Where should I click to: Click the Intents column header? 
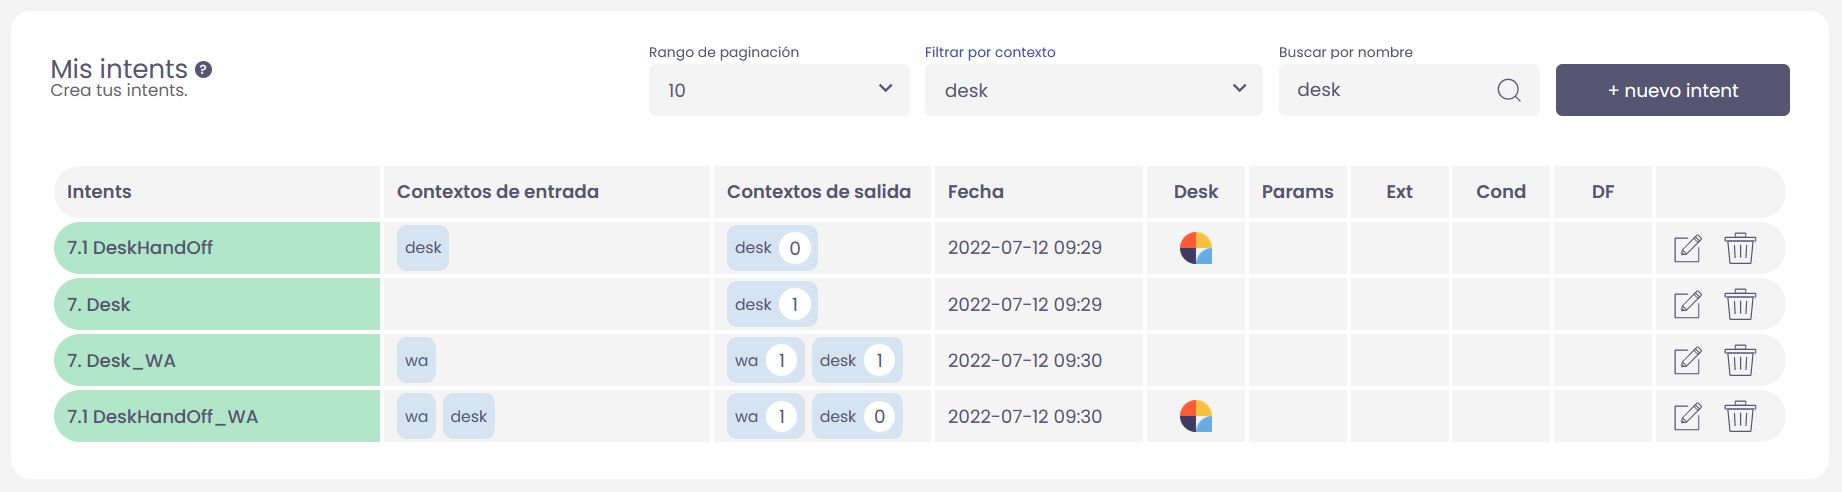pyautogui.click(x=99, y=192)
